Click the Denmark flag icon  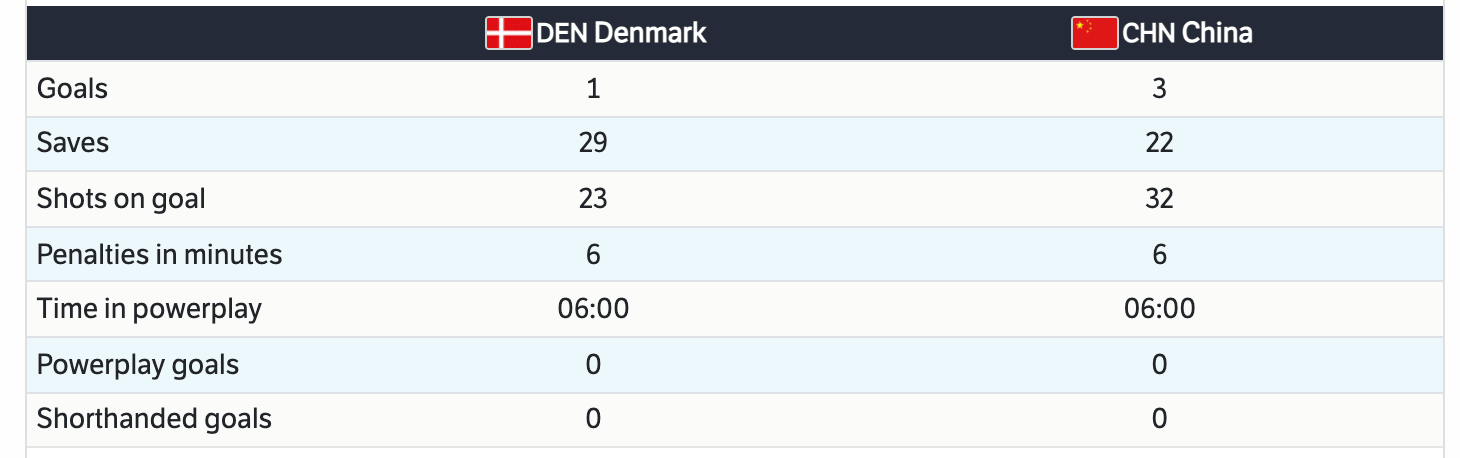509,33
